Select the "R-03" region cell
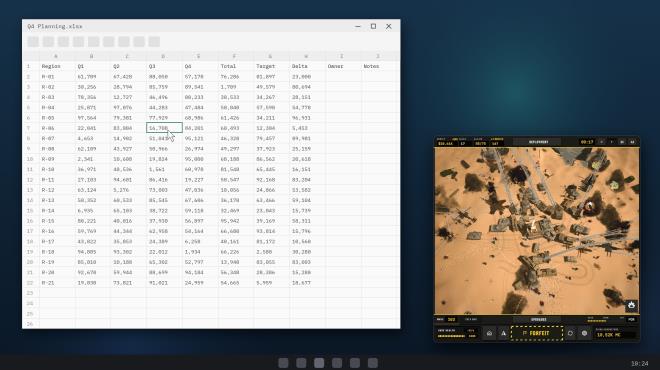660x370 pixels. (57, 97)
